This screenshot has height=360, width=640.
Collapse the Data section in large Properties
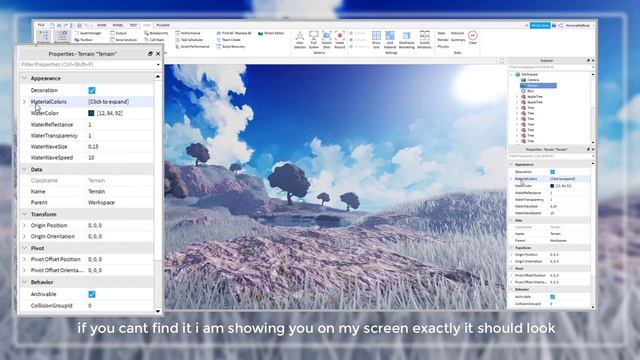point(24,169)
